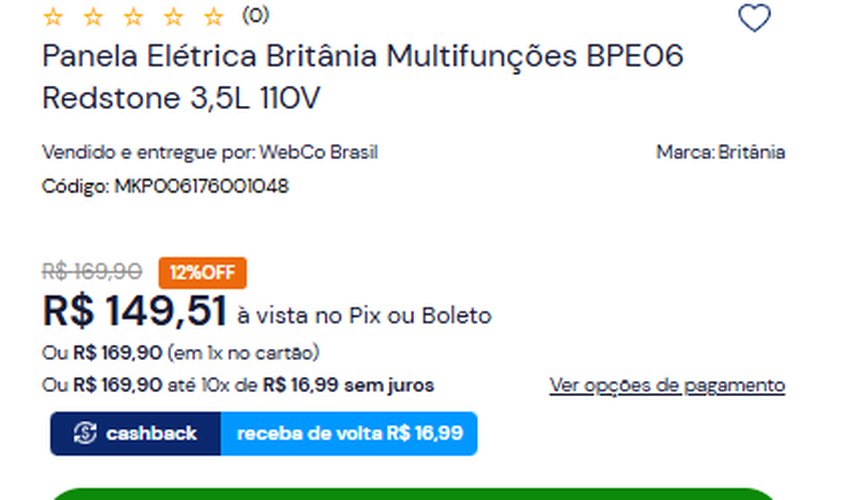Click the 12%OFF discount badge

coord(202,272)
